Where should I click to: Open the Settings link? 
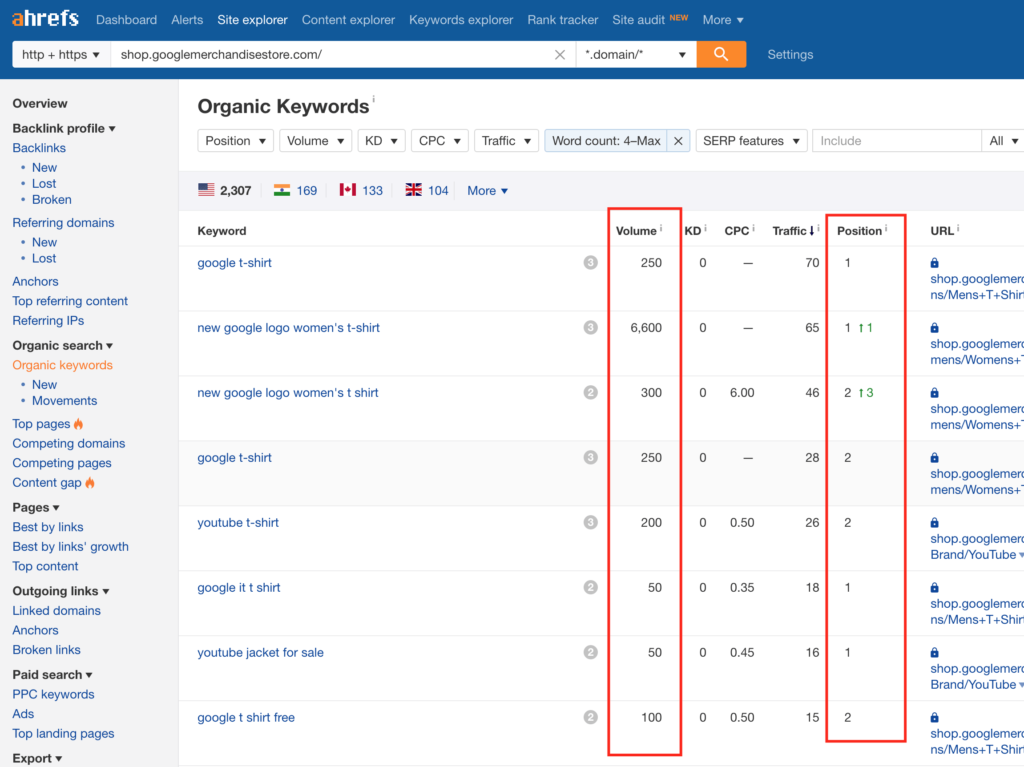(790, 55)
